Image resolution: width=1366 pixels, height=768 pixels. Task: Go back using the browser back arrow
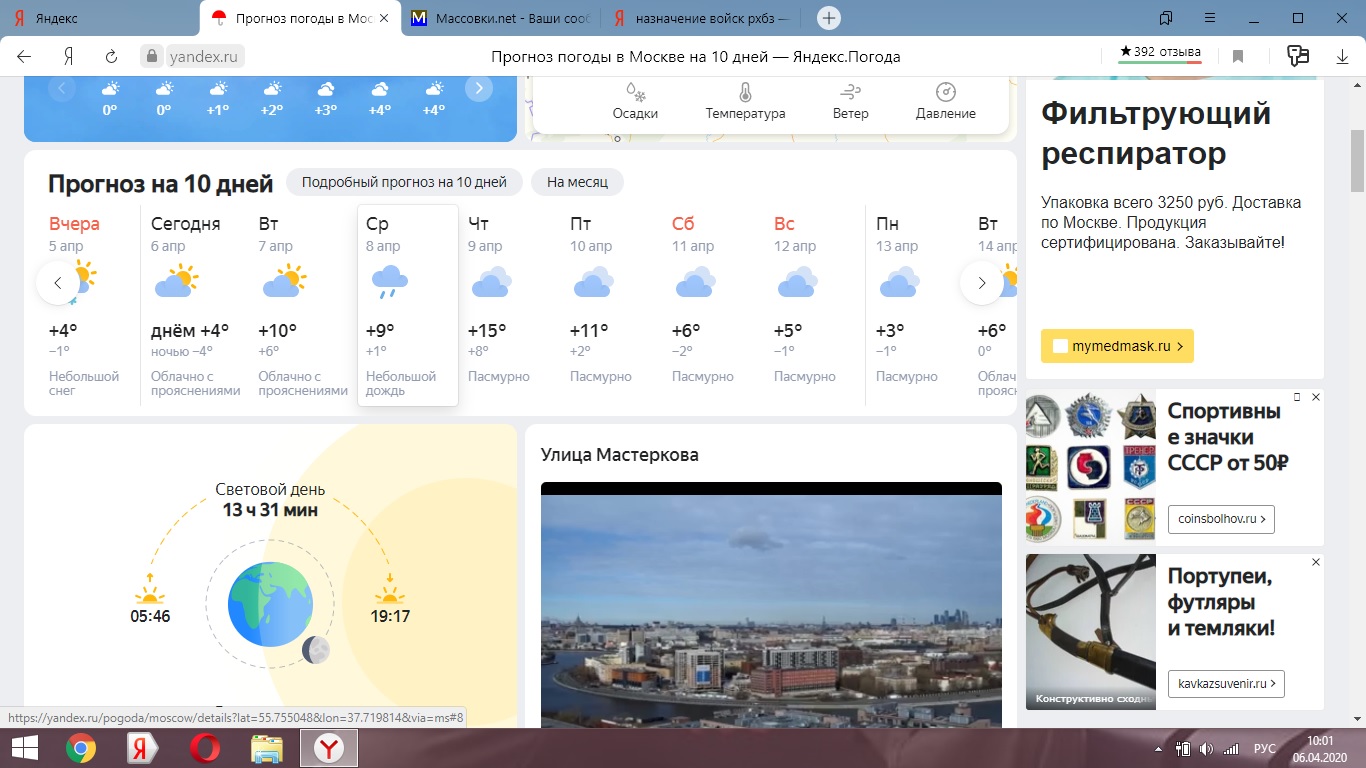[x=24, y=57]
